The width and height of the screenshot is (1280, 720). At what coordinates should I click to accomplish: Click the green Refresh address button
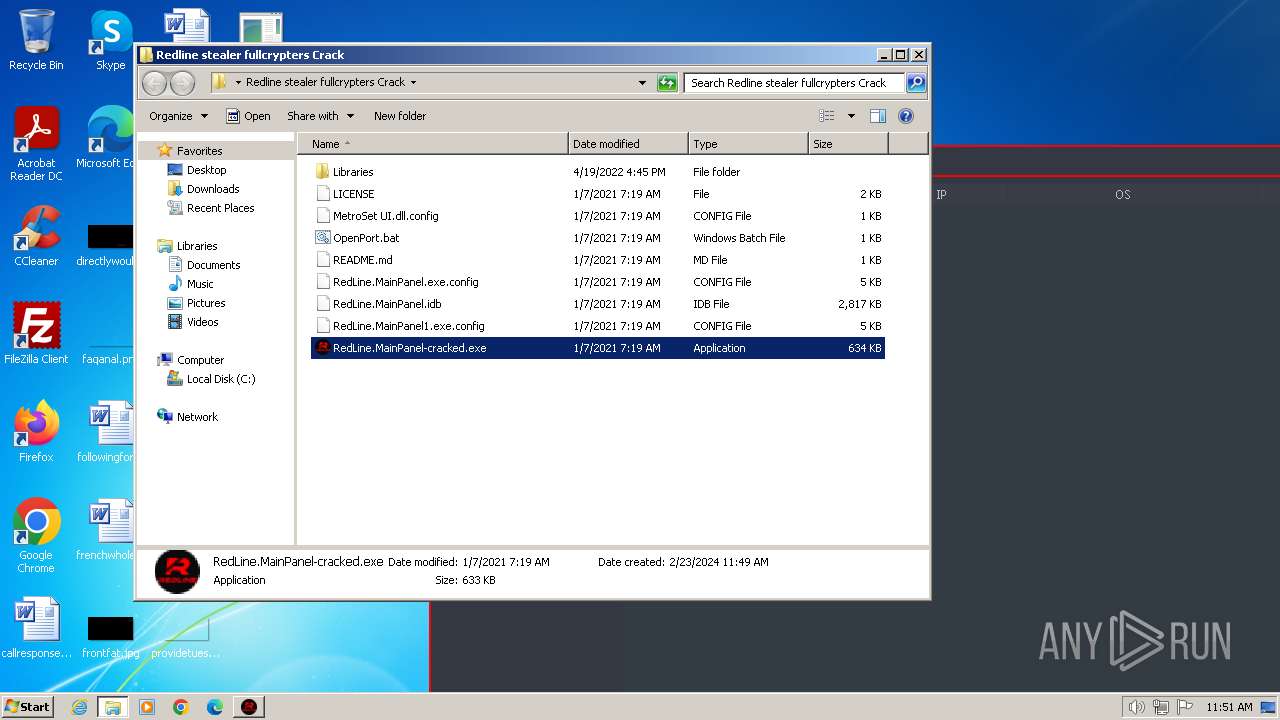point(667,83)
